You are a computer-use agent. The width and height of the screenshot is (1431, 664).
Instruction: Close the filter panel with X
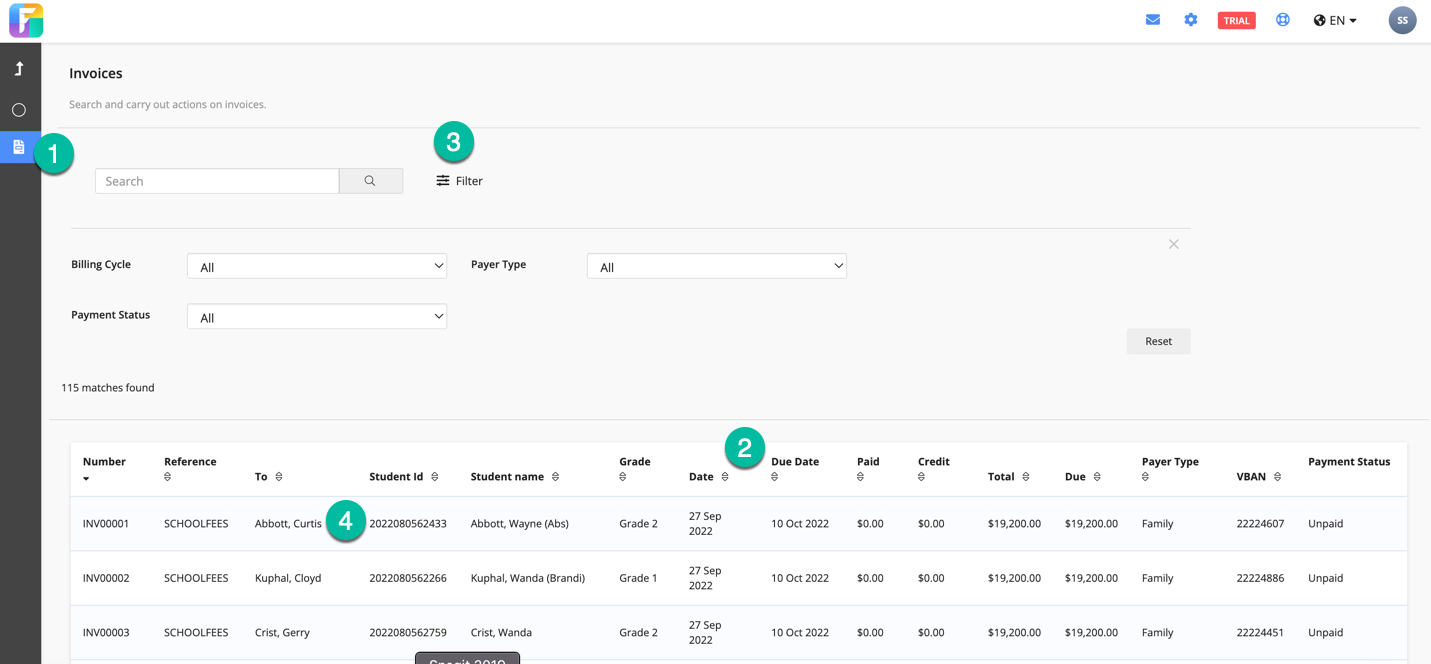[1173, 244]
